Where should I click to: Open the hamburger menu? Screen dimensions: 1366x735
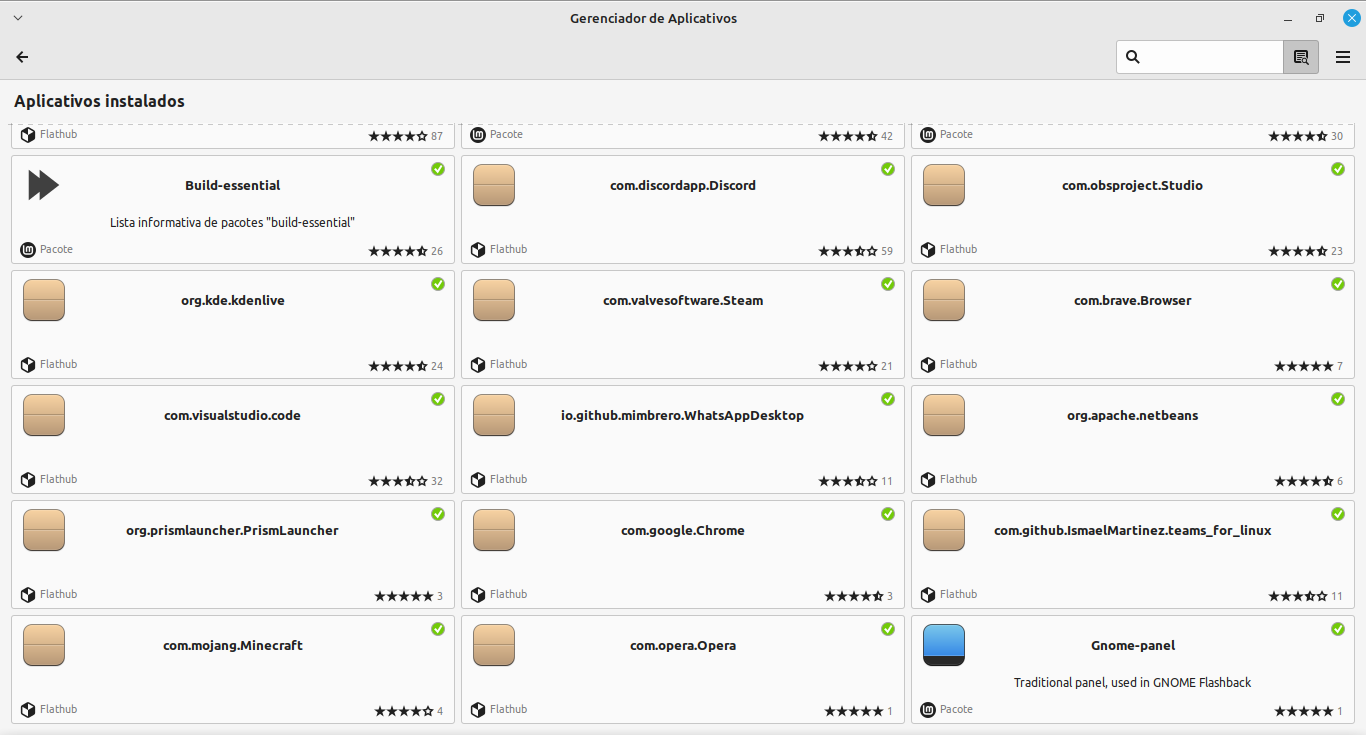pyautogui.click(x=1343, y=57)
